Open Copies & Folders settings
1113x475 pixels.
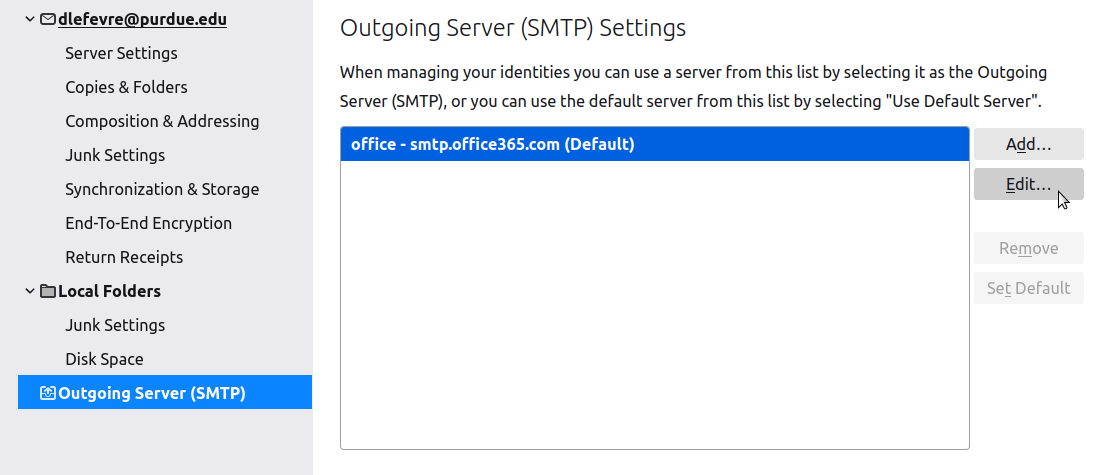coord(126,87)
